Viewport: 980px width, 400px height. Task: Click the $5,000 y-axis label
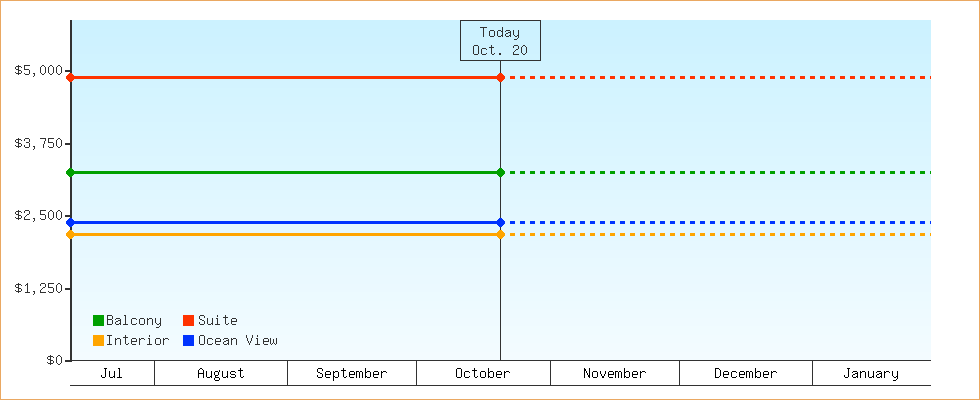coord(38,71)
